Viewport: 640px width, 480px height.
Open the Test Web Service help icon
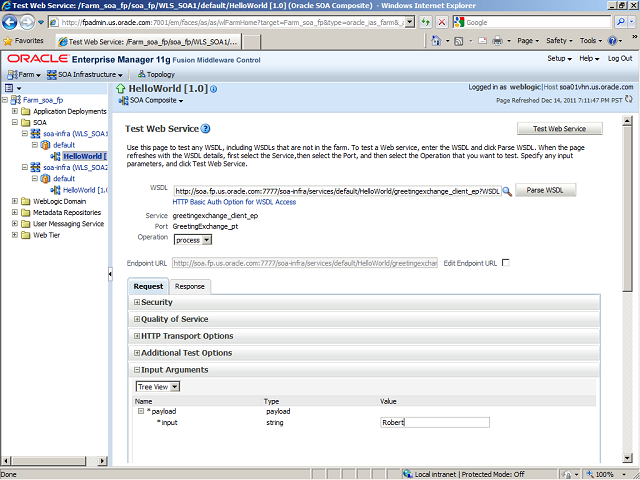tap(206, 129)
